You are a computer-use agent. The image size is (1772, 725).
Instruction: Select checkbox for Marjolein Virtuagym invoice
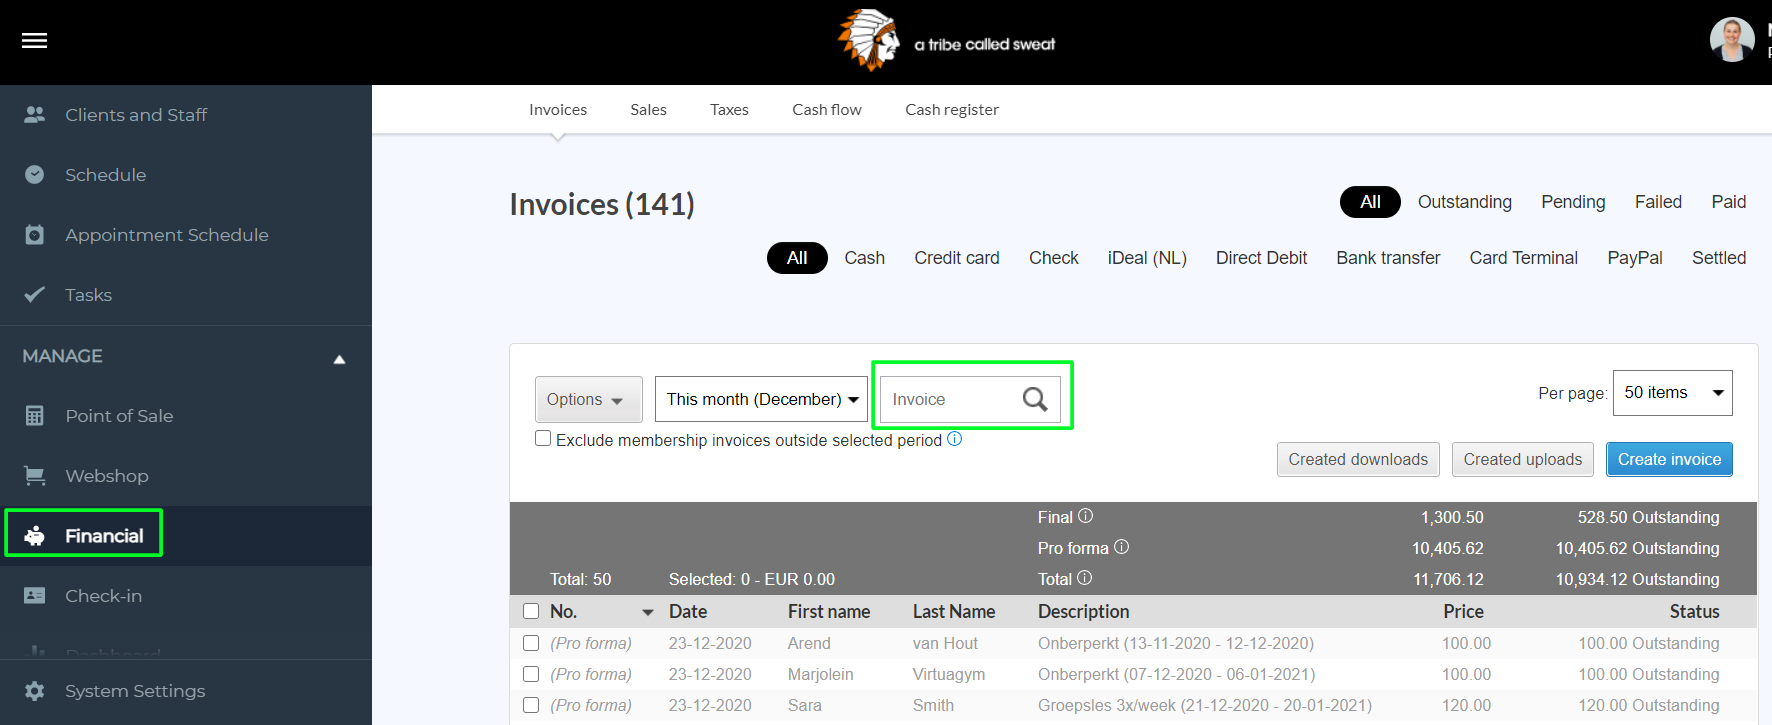tap(531, 674)
